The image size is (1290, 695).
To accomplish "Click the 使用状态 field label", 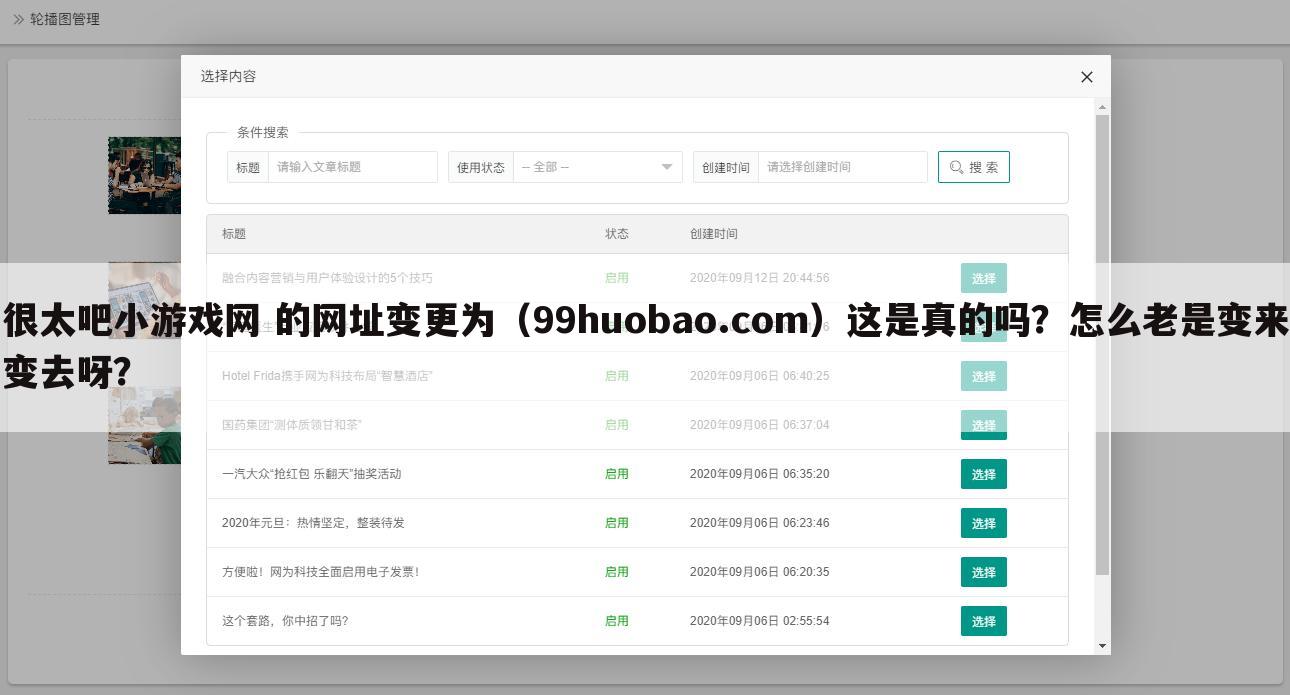I will pos(481,167).
